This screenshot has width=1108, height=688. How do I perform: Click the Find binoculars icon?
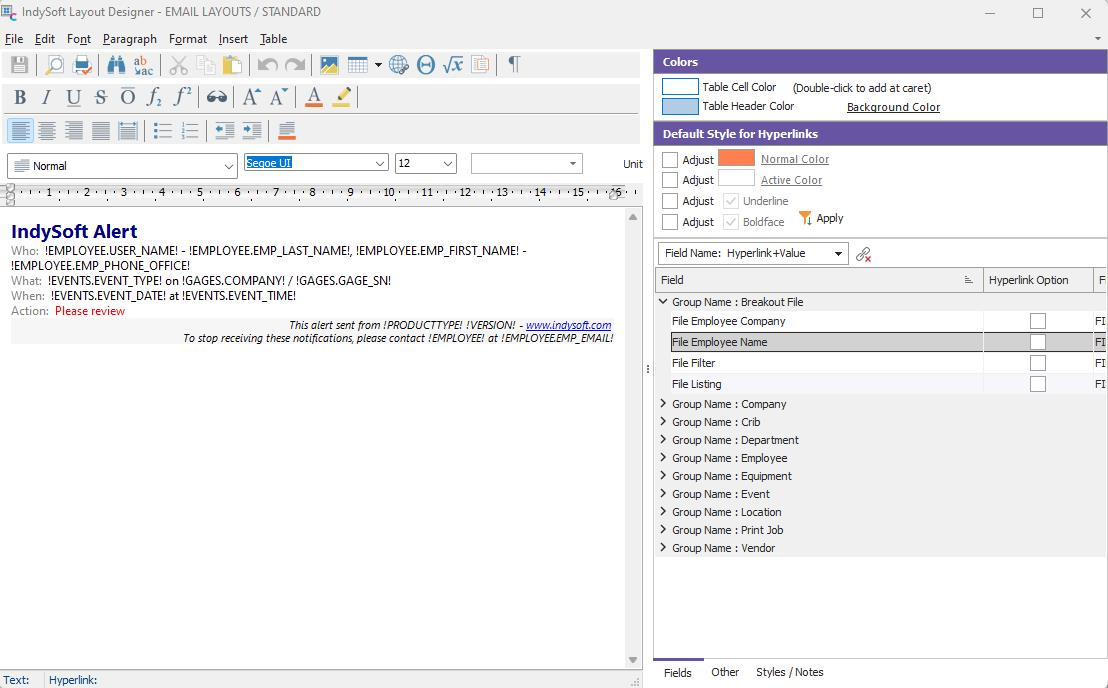click(x=116, y=65)
